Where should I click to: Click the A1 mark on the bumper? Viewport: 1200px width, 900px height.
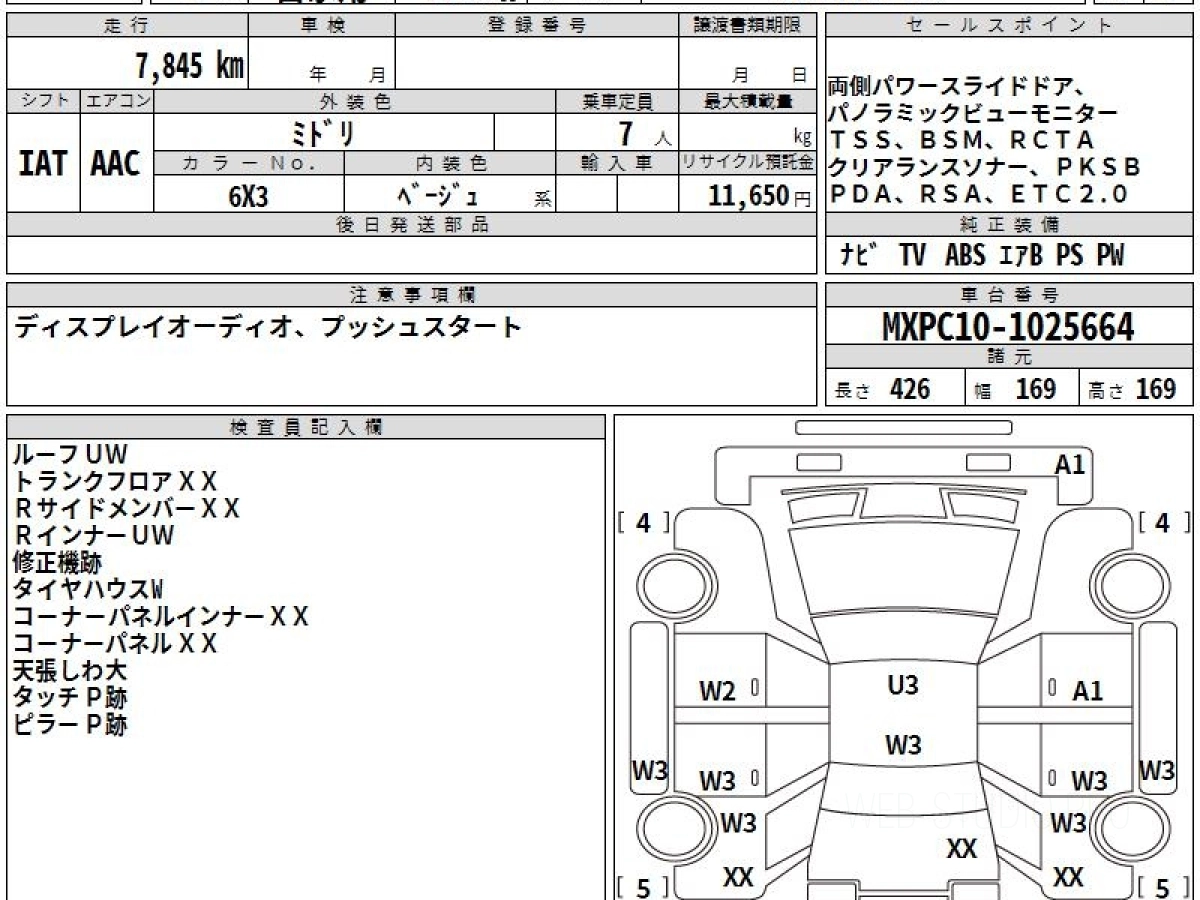point(1070,464)
